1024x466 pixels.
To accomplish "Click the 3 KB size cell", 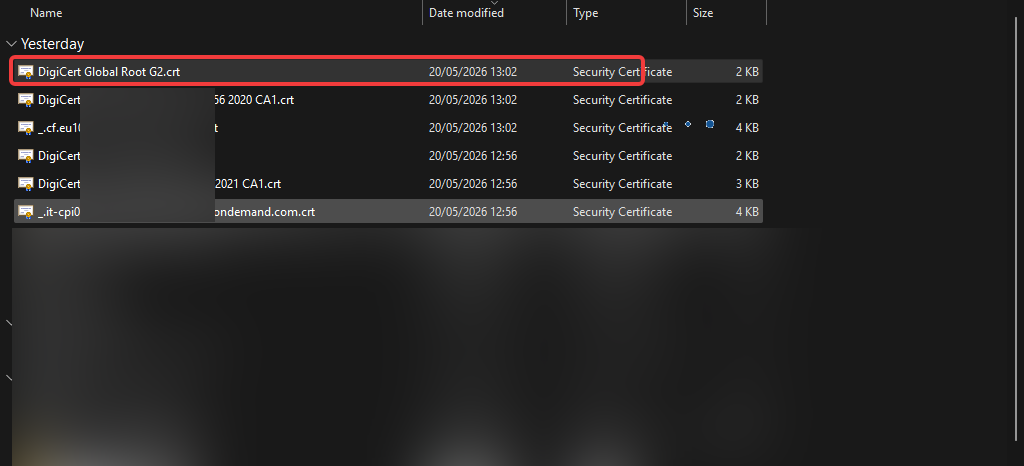I will pyautogui.click(x=747, y=184).
